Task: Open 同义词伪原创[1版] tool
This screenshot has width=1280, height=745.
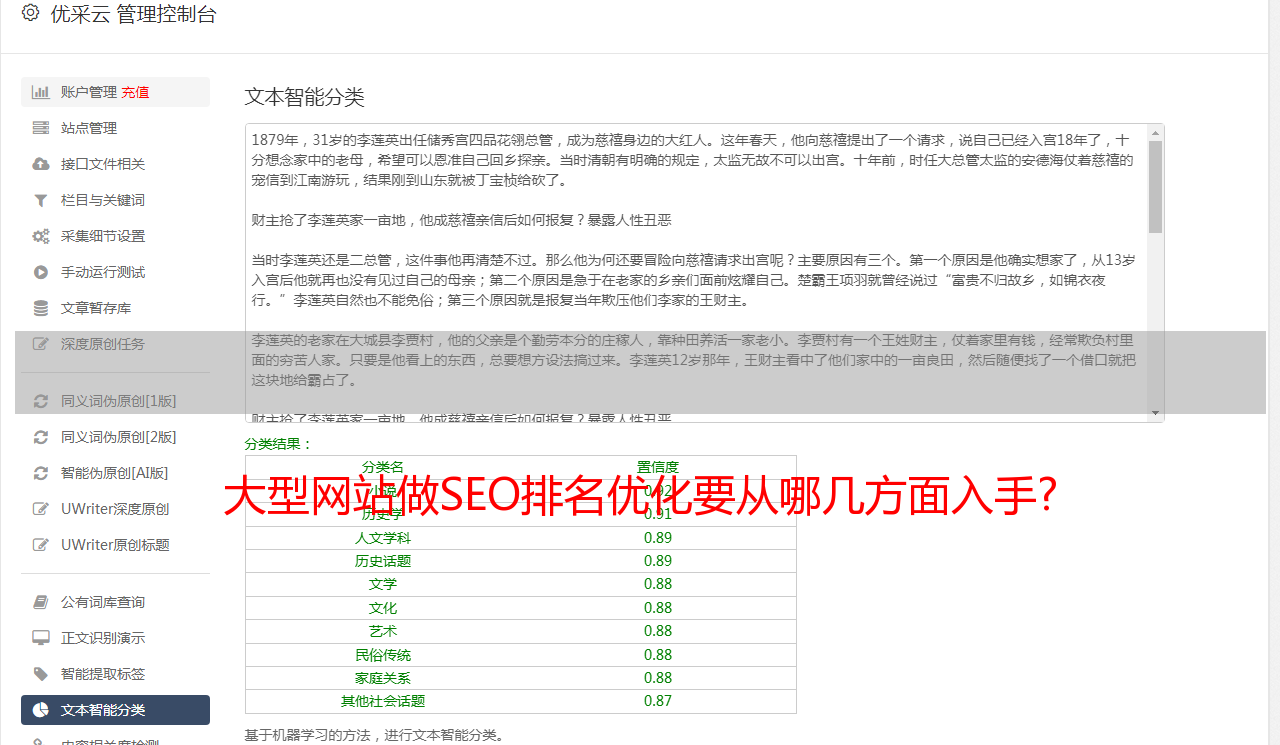Action: [x=119, y=401]
